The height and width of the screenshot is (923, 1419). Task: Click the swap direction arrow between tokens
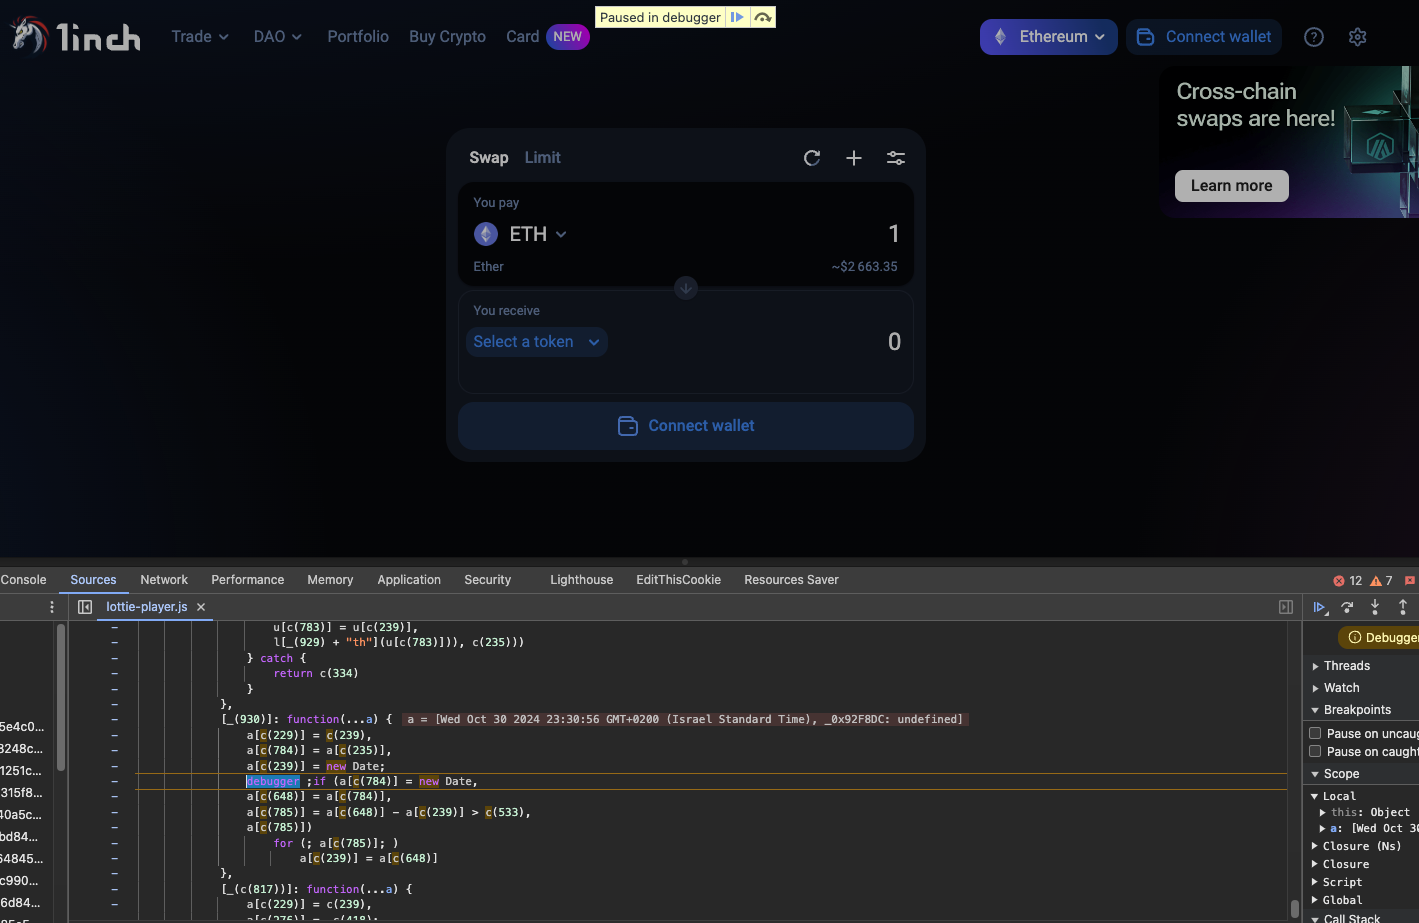685,288
